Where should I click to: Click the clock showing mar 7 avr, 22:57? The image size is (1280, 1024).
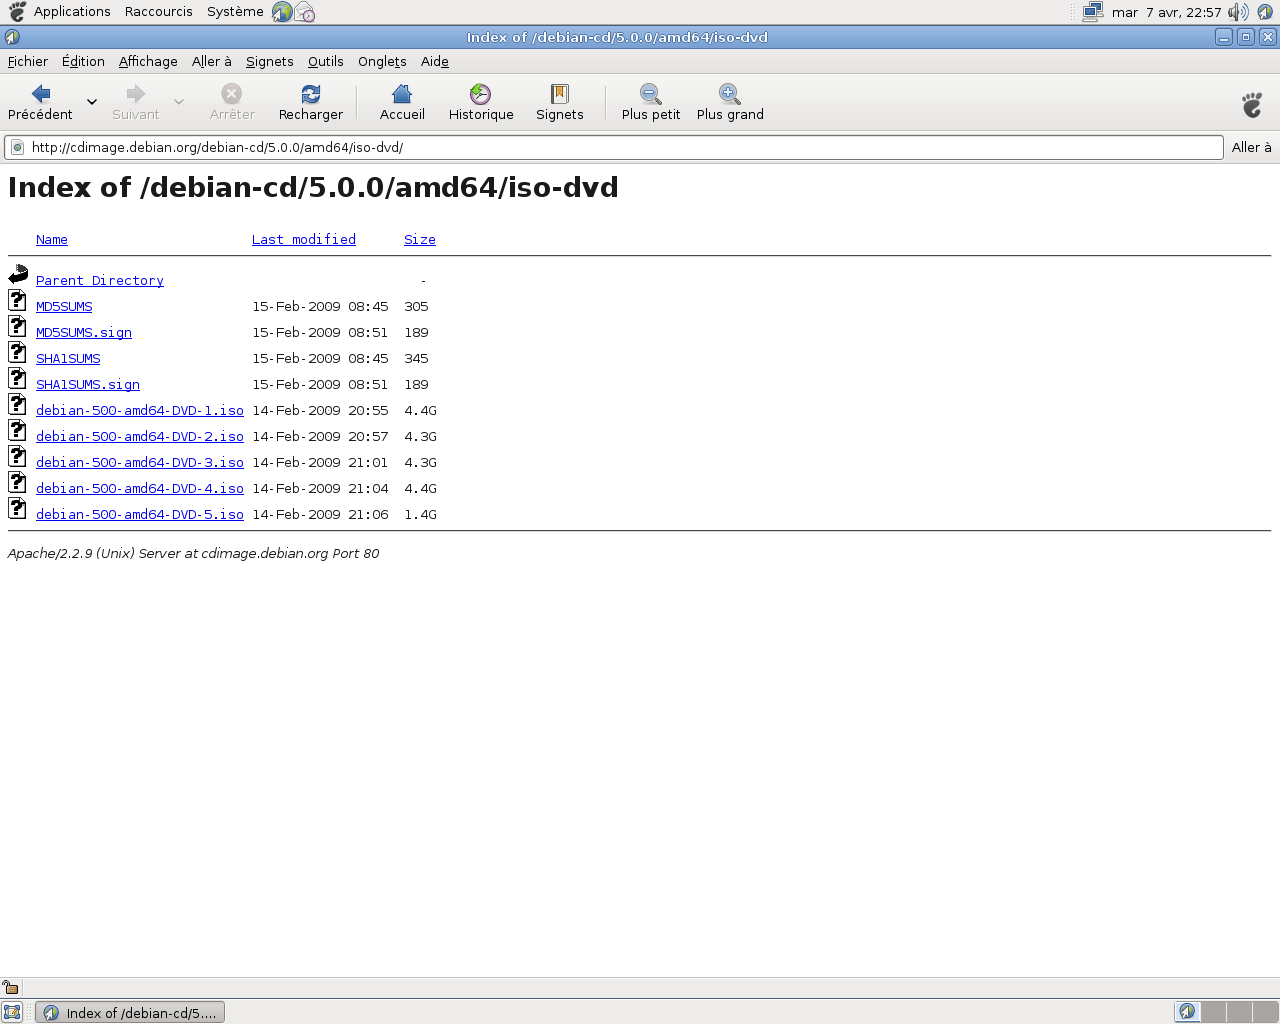click(1166, 12)
